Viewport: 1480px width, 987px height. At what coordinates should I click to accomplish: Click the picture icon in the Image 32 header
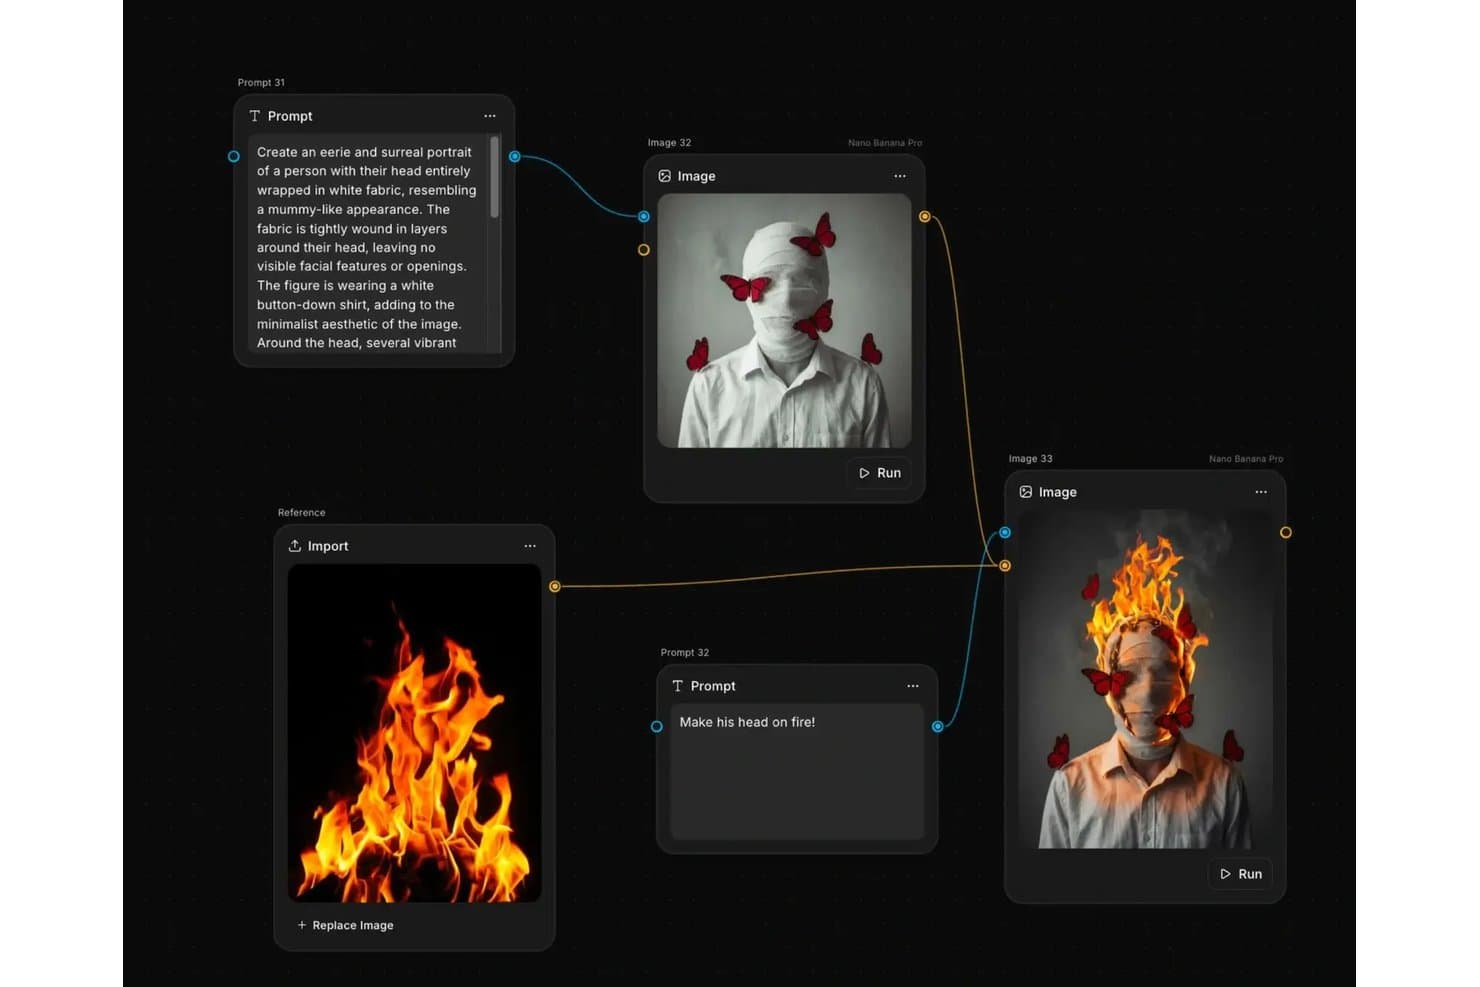(665, 176)
